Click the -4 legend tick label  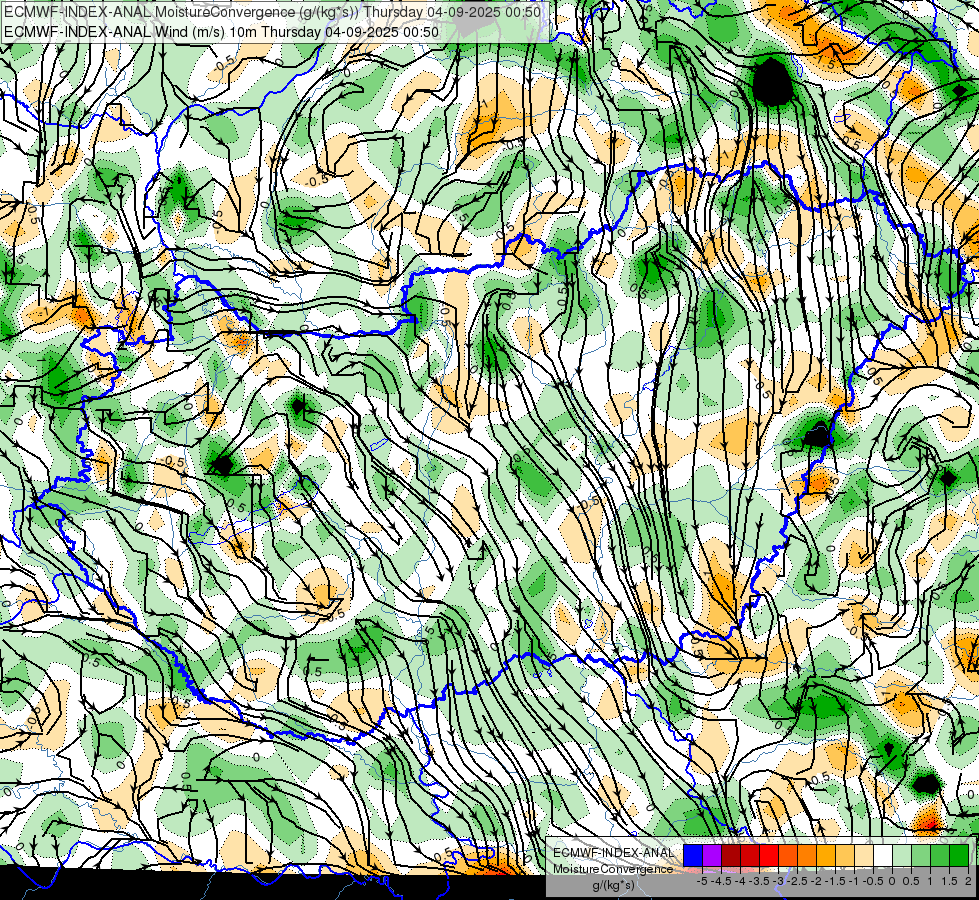740,881
